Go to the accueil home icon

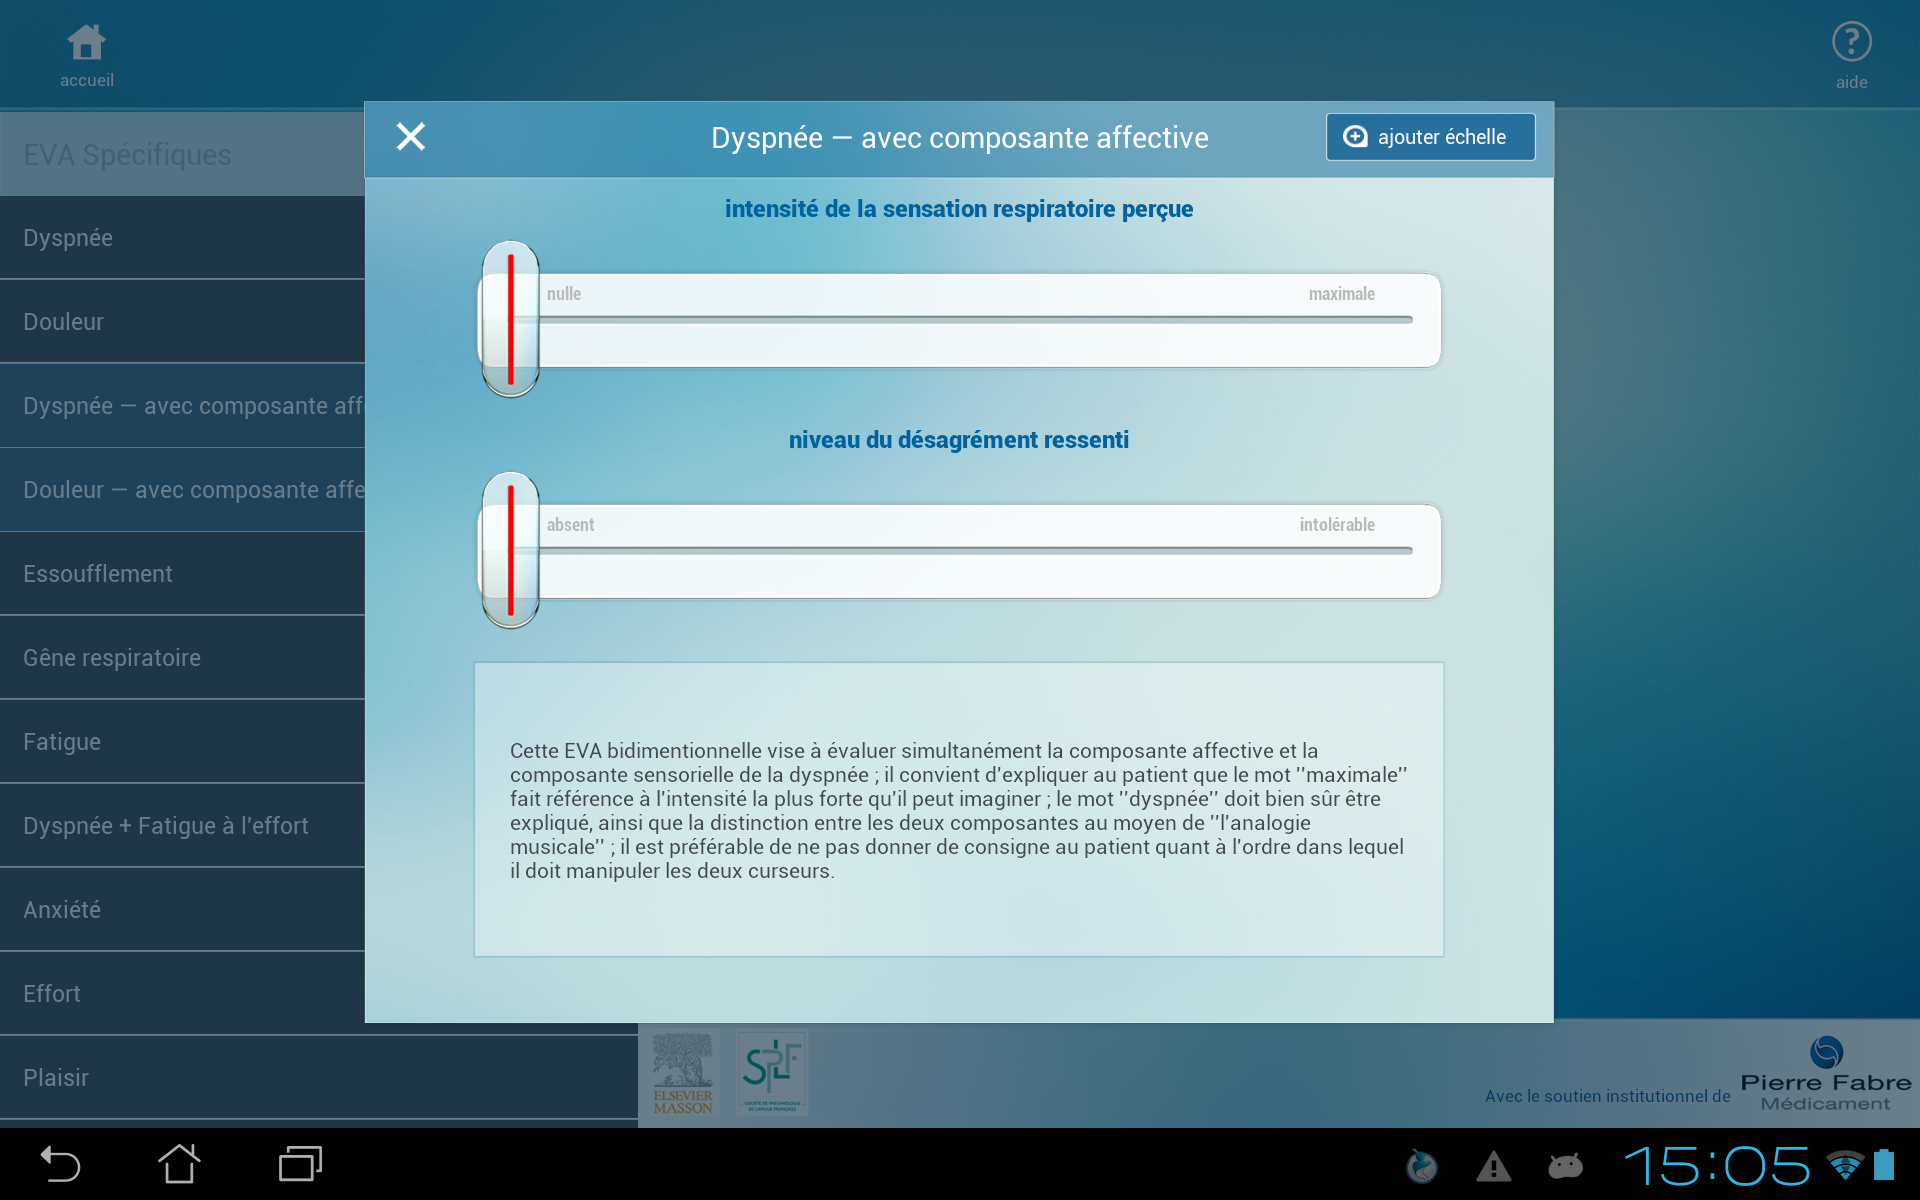[x=86, y=55]
